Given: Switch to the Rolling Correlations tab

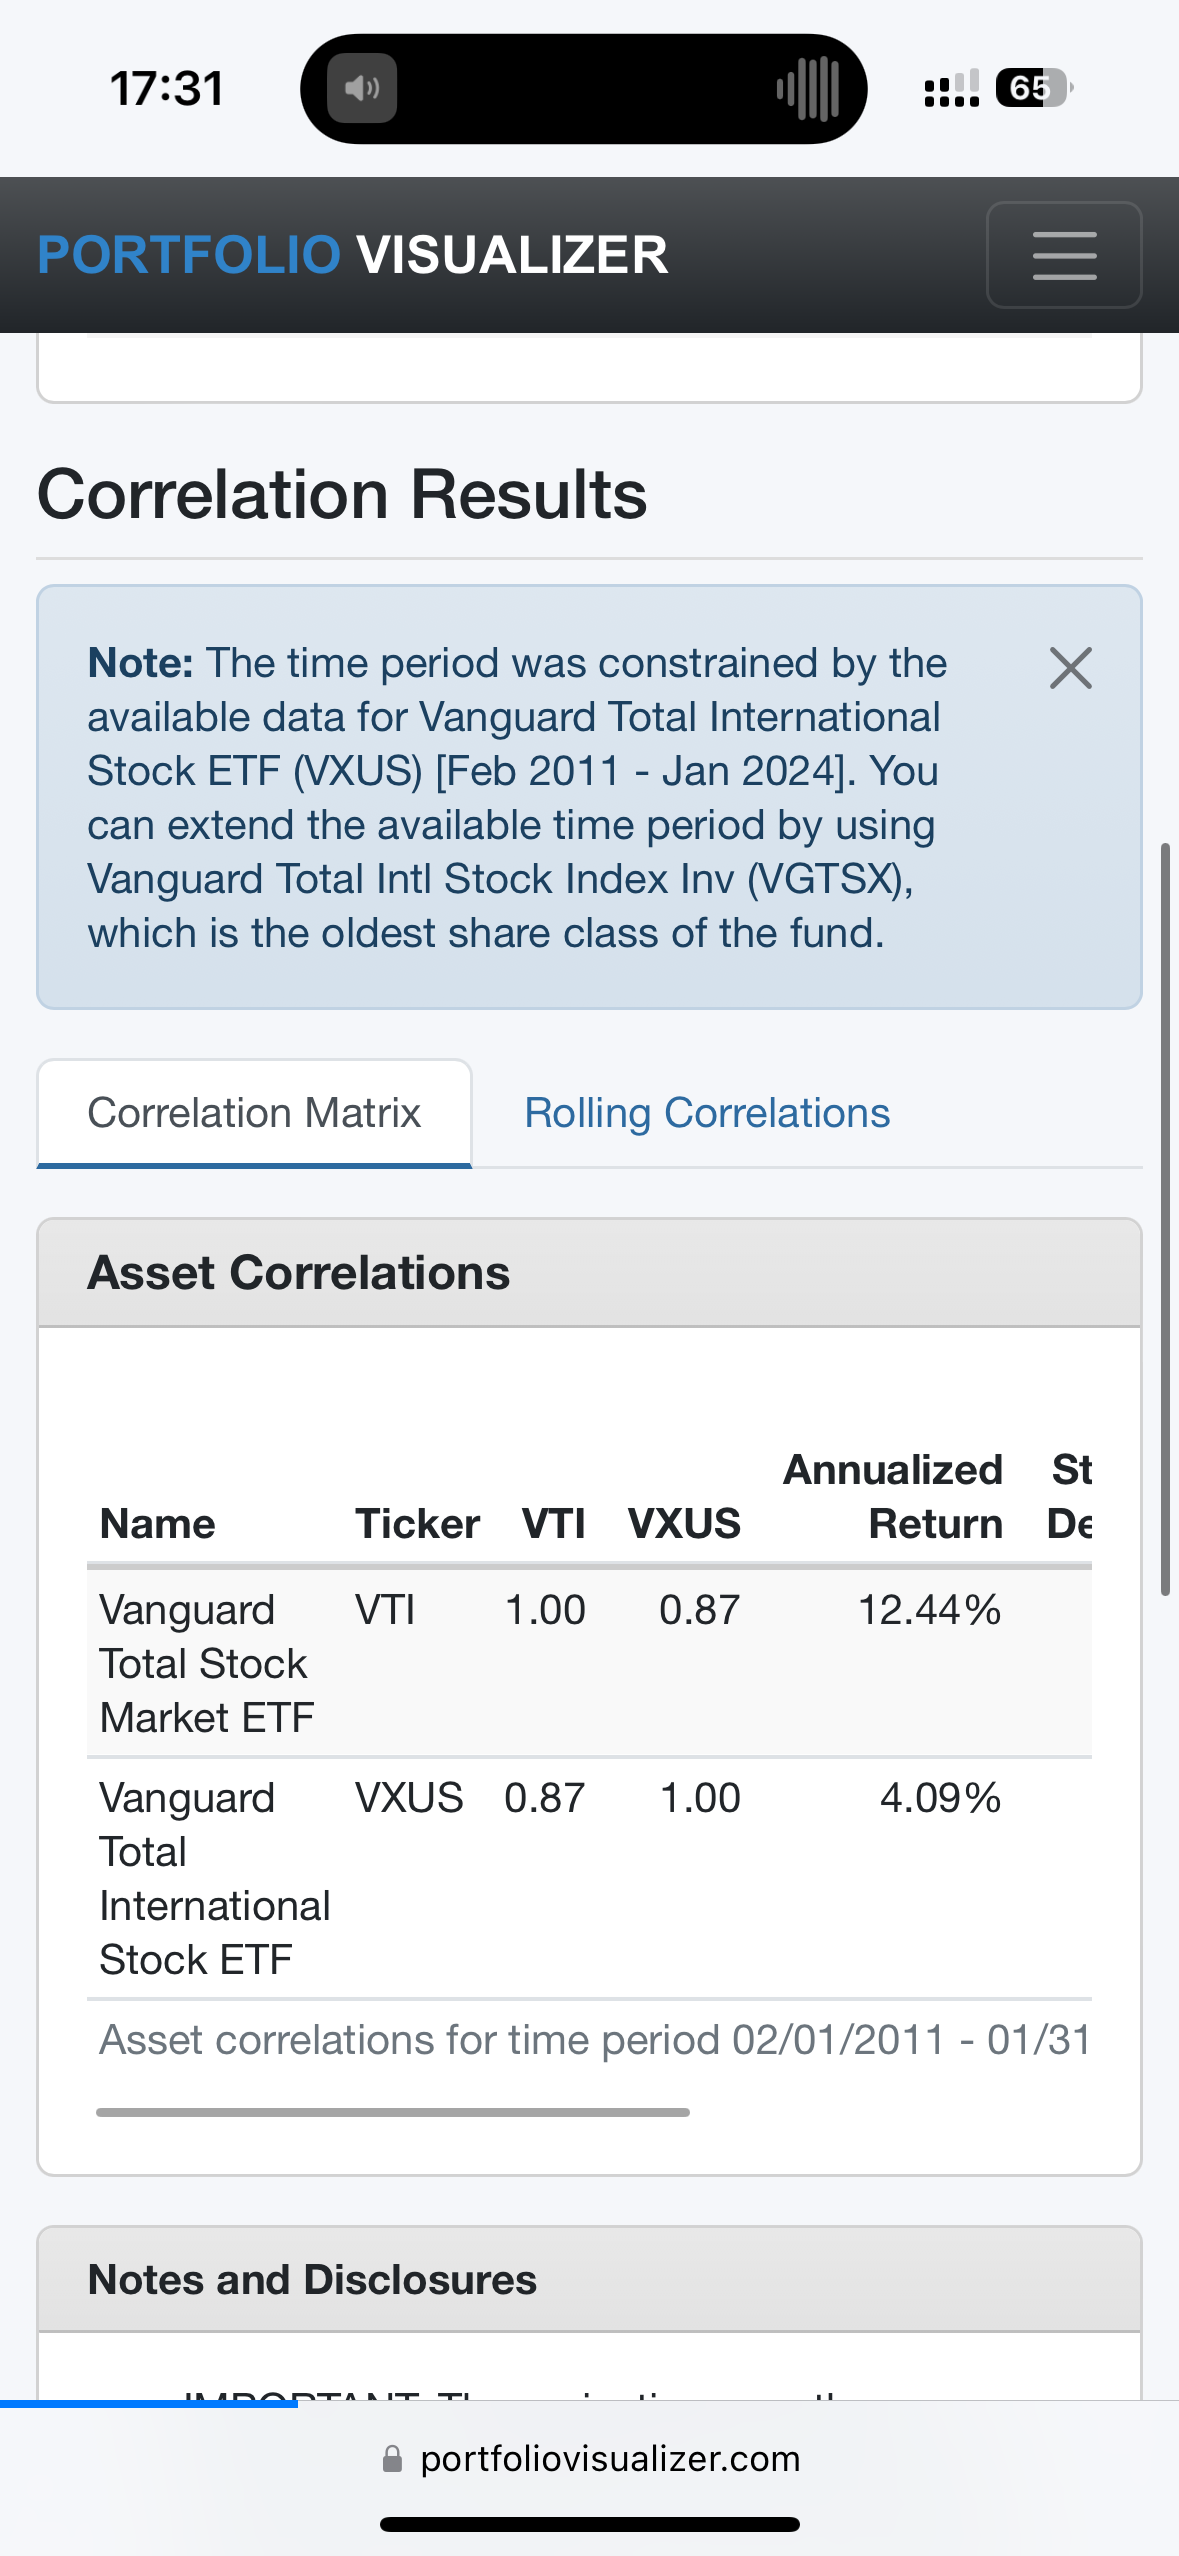Looking at the screenshot, I should 707,1113.
